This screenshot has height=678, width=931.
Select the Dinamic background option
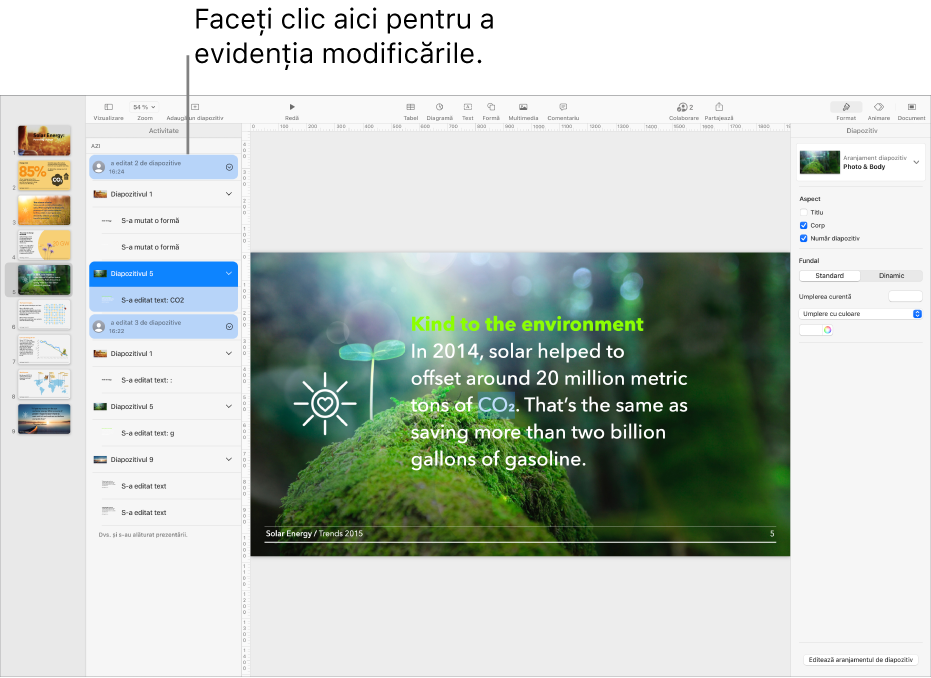pos(891,276)
